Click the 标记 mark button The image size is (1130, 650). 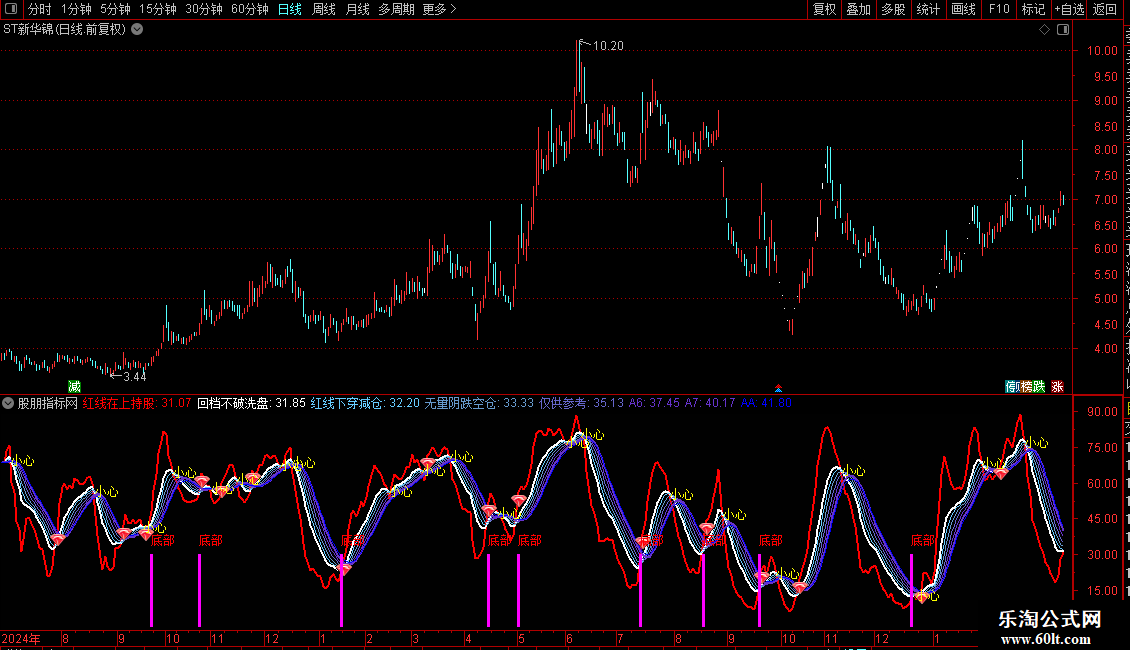pos(1033,9)
